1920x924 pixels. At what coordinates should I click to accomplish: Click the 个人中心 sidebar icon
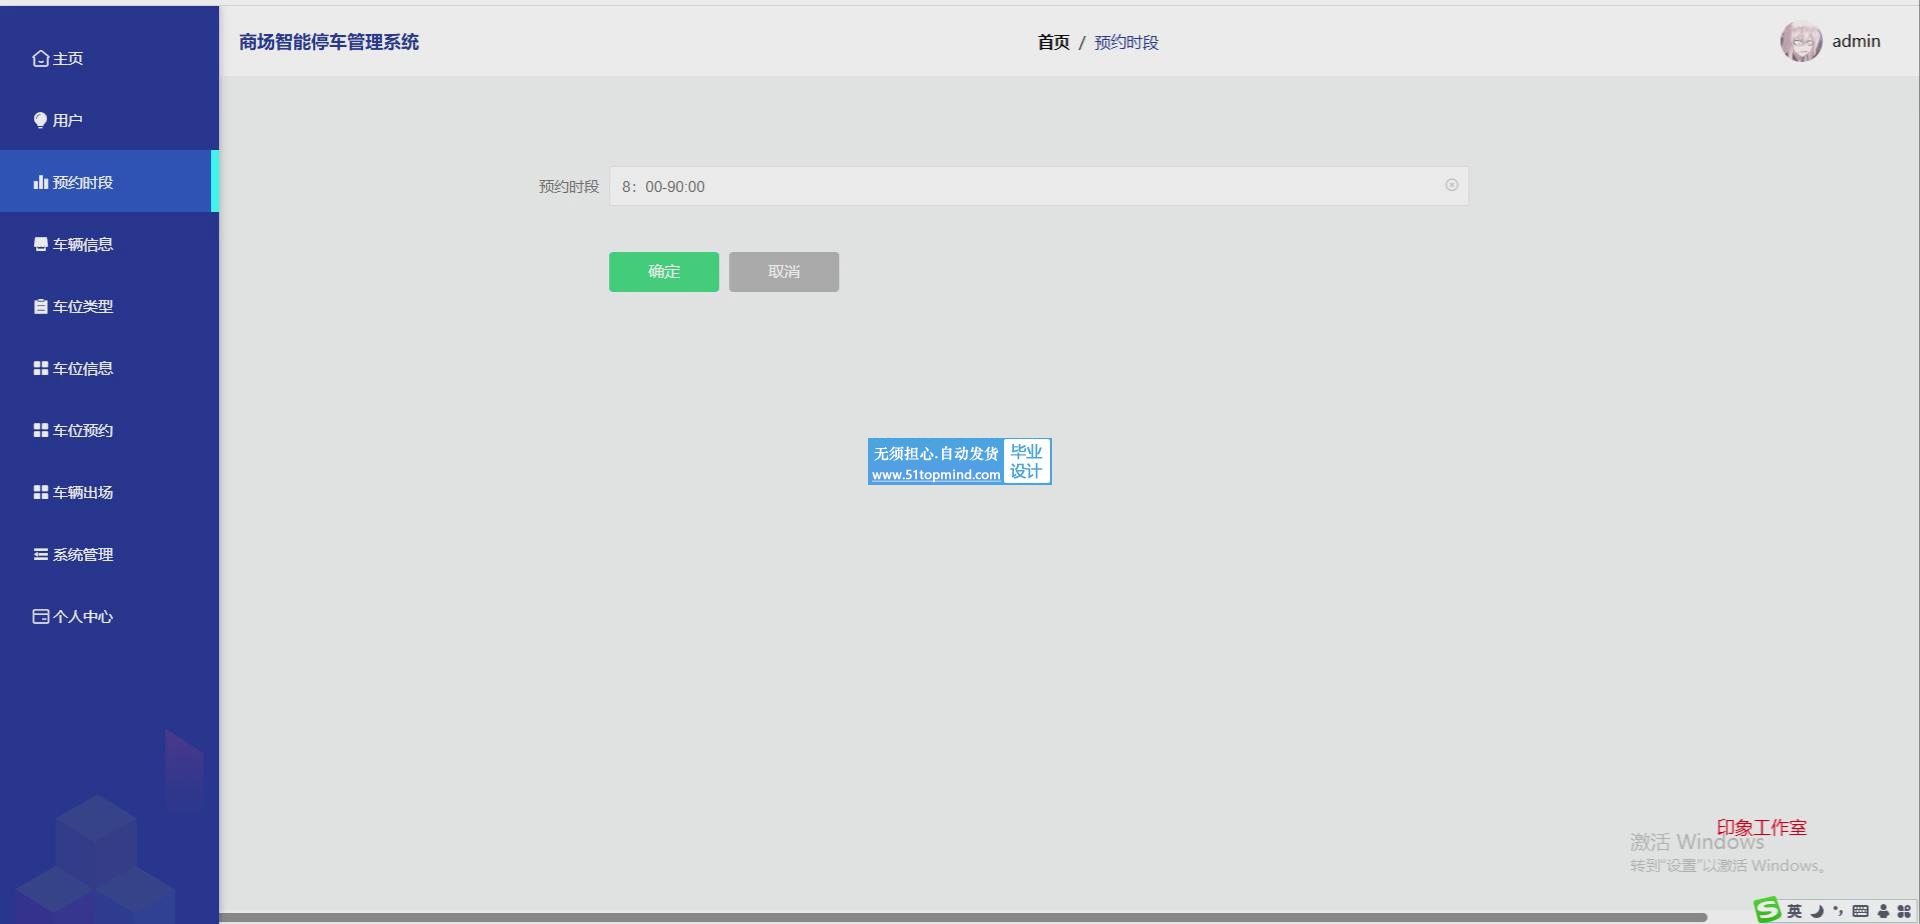(x=40, y=617)
